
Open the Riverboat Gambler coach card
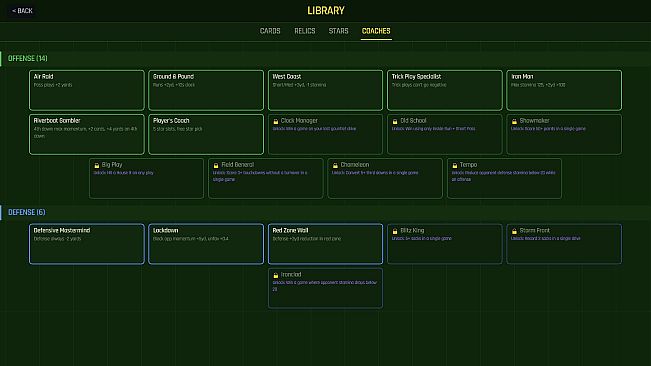coord(87,134)
